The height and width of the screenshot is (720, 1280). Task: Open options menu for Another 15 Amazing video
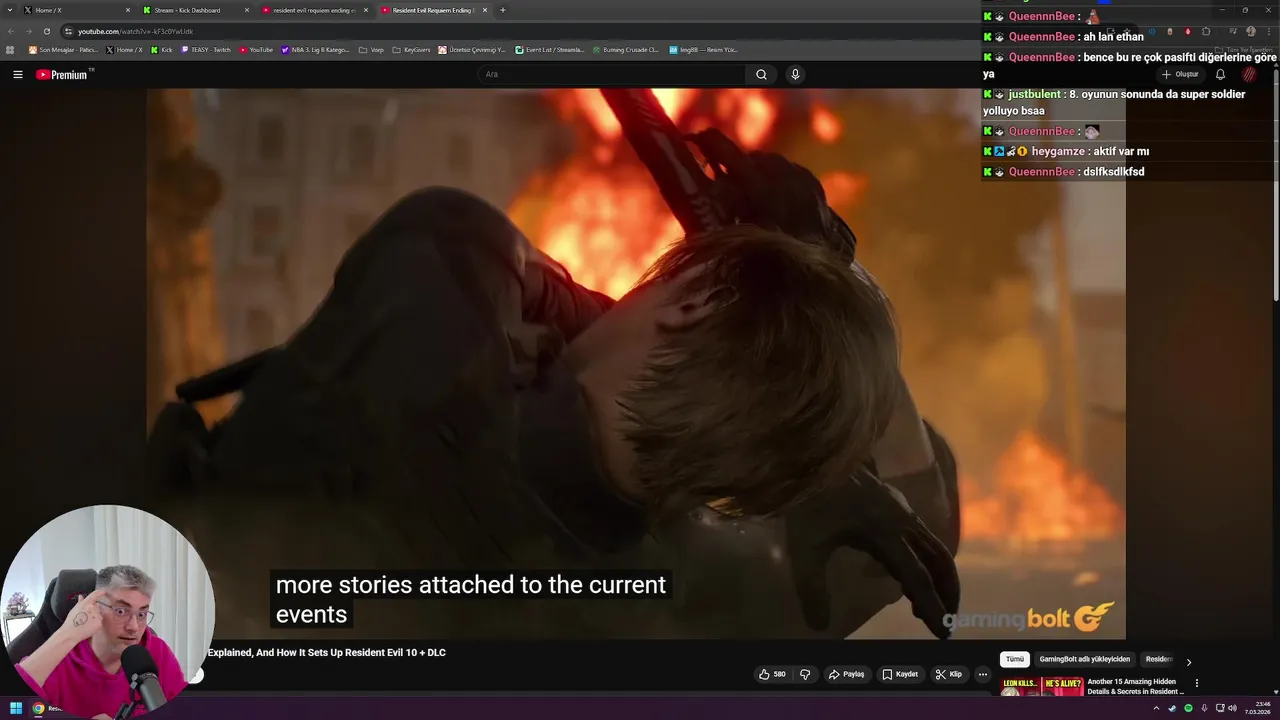coord(1196,684)
